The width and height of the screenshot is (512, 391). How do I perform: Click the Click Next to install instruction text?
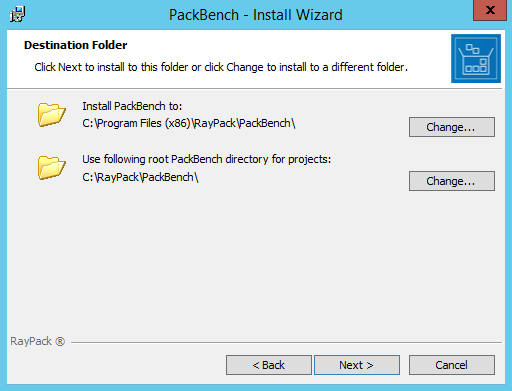[x=221, y=67]
